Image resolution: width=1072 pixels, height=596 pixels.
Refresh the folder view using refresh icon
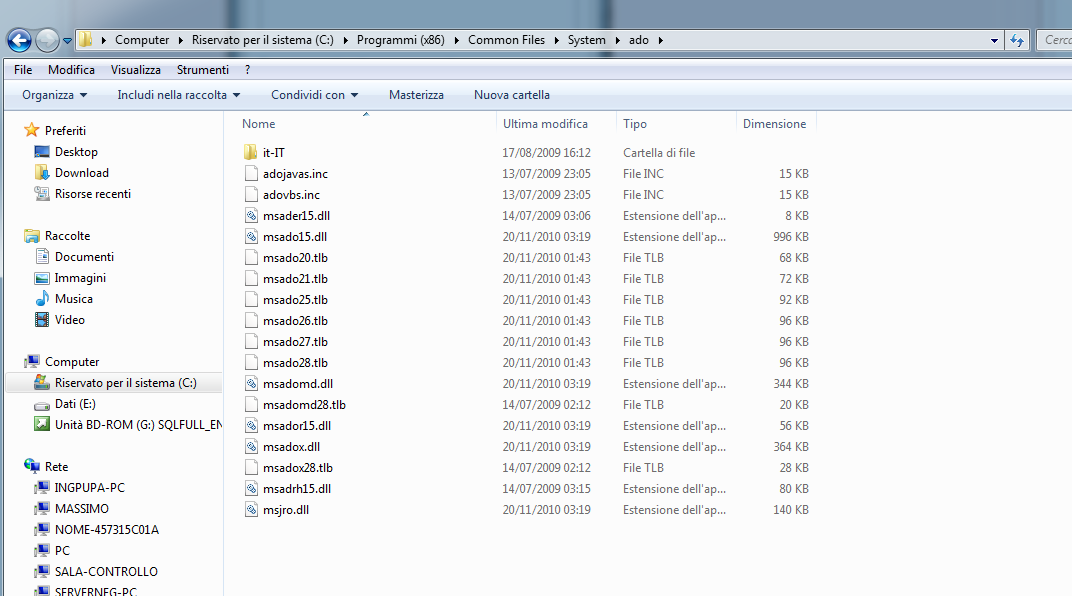click(1017, 40)
